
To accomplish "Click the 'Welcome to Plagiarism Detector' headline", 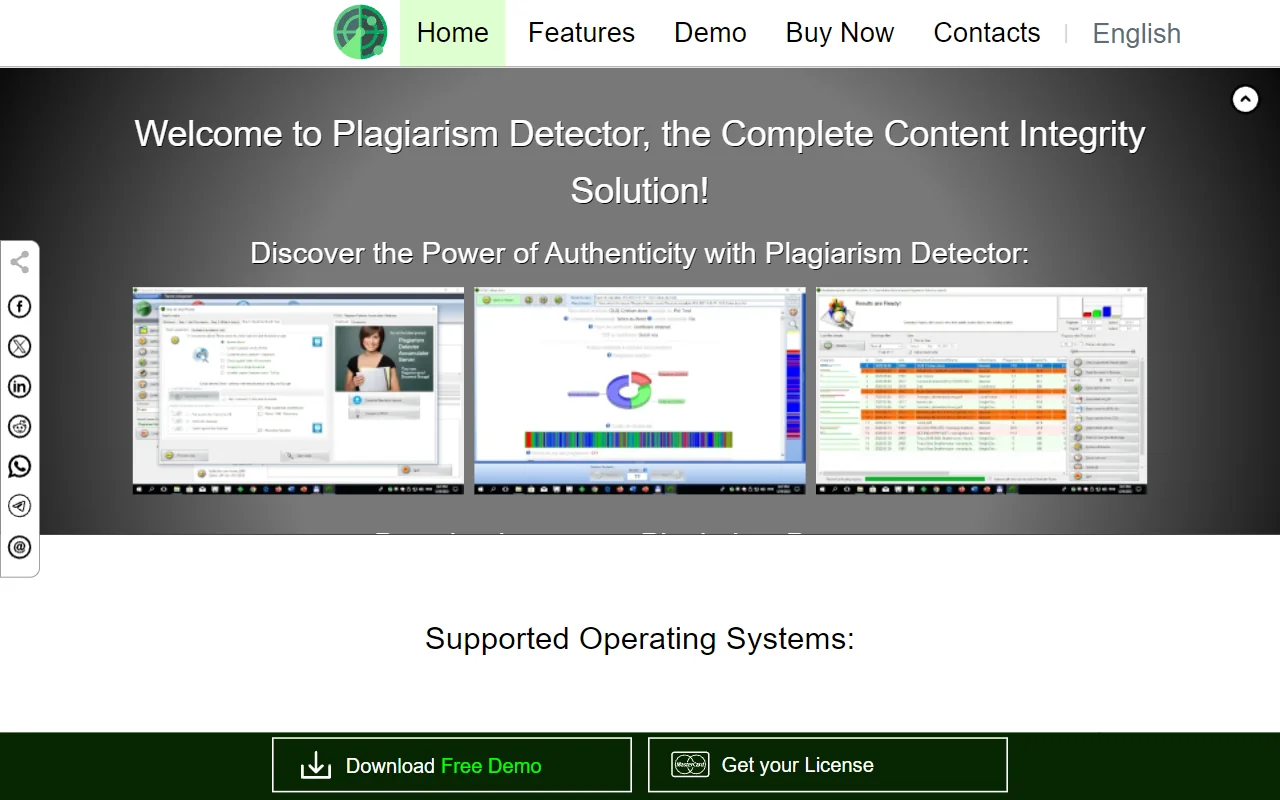I will click(640, 162).
